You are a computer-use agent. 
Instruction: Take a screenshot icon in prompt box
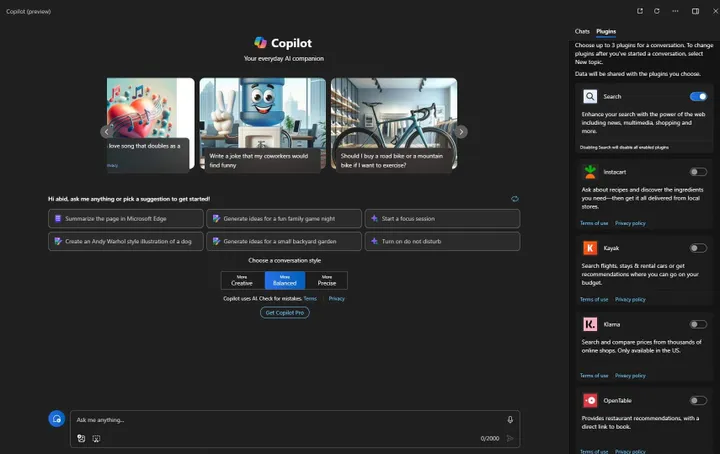tap(96, 438)
